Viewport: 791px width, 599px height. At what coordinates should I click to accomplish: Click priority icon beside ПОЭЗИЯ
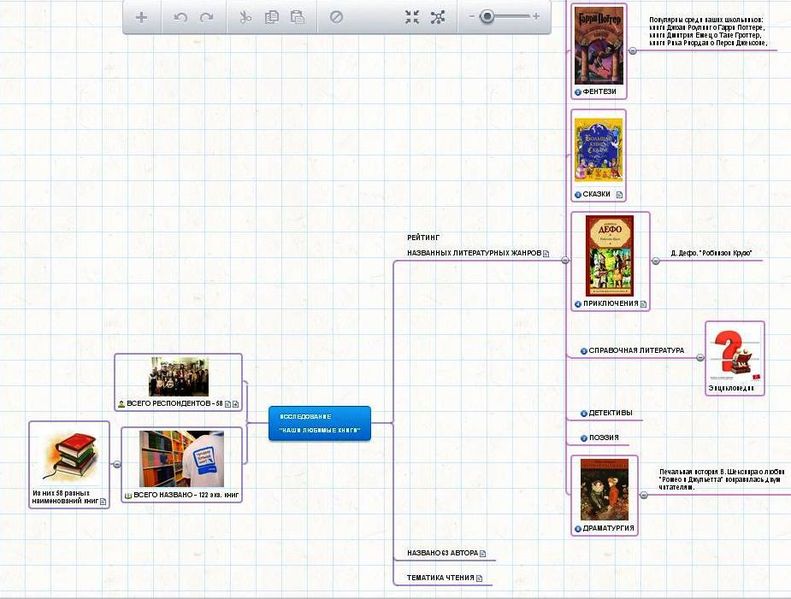pos(584,438)
